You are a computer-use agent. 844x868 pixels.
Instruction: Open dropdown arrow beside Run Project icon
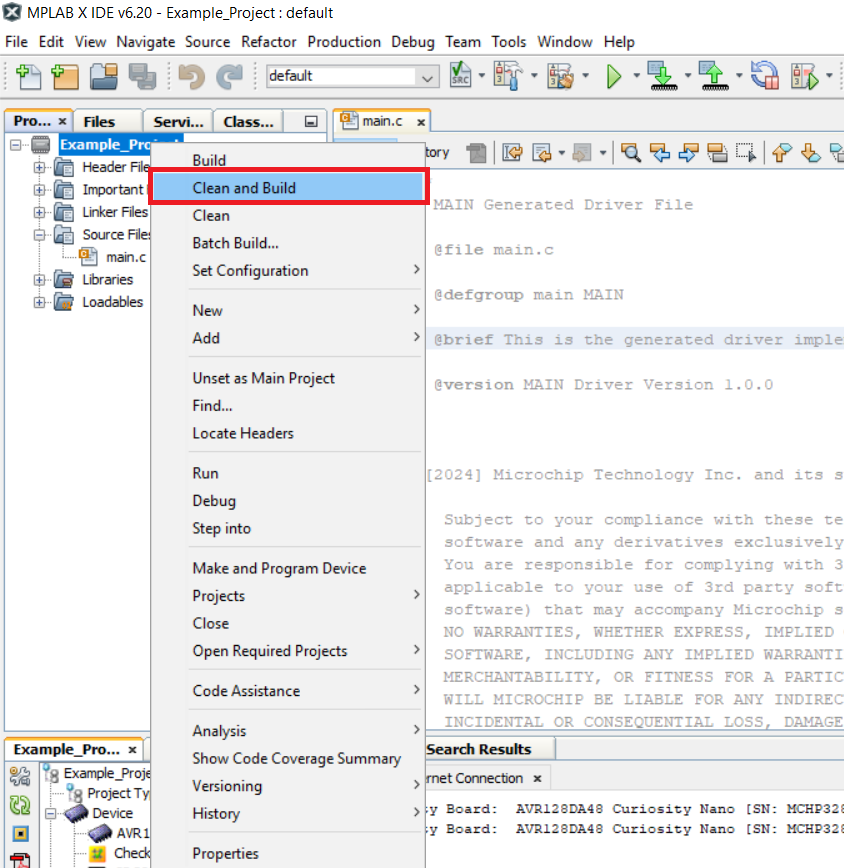[x=636, y=75]
